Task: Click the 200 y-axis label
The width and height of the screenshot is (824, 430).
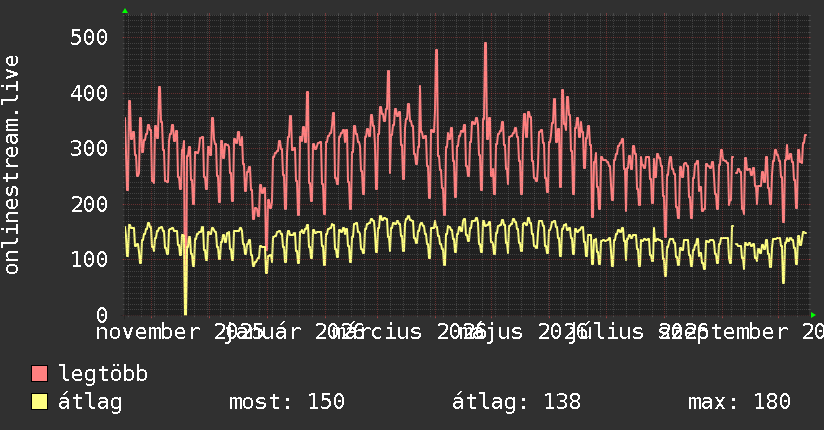Action: 89,204
